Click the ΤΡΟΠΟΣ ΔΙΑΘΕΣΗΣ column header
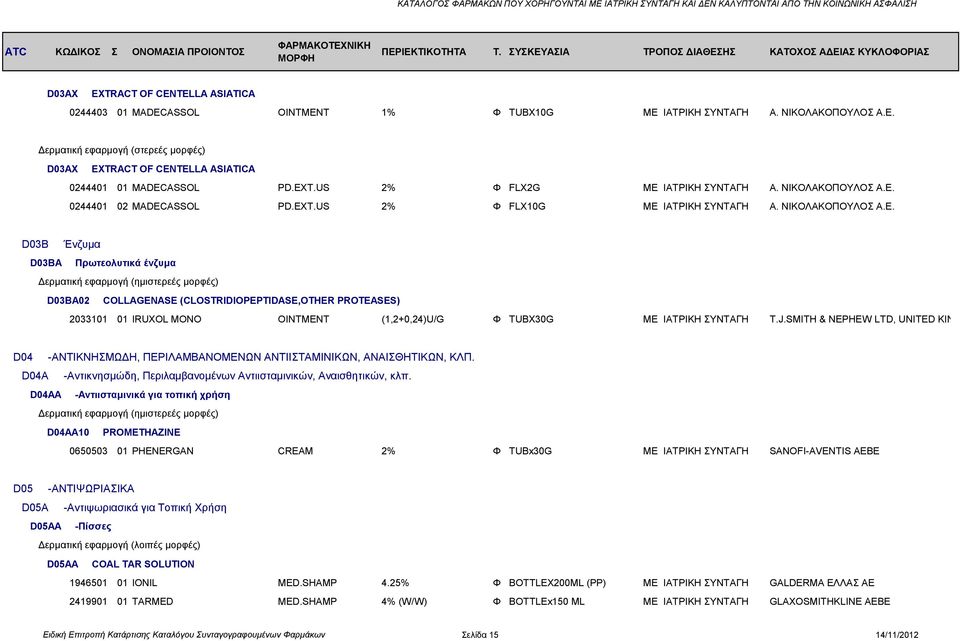The image size is (960, 641). pyautogui.click(x=689, y=51)
